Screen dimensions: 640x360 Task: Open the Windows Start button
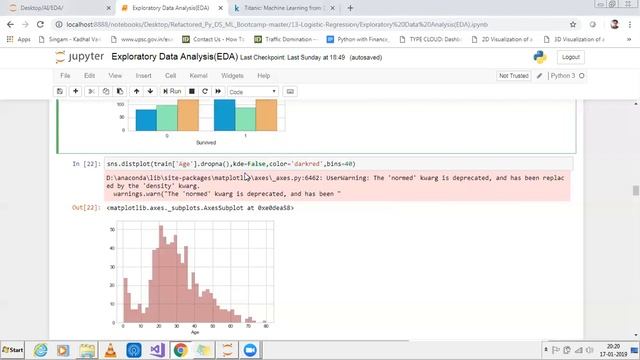pos(13,350)
